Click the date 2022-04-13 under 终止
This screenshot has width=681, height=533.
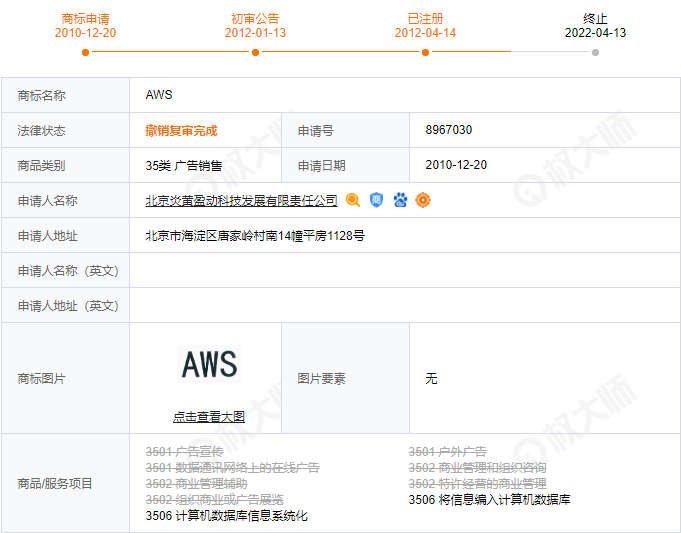[595, 33]
